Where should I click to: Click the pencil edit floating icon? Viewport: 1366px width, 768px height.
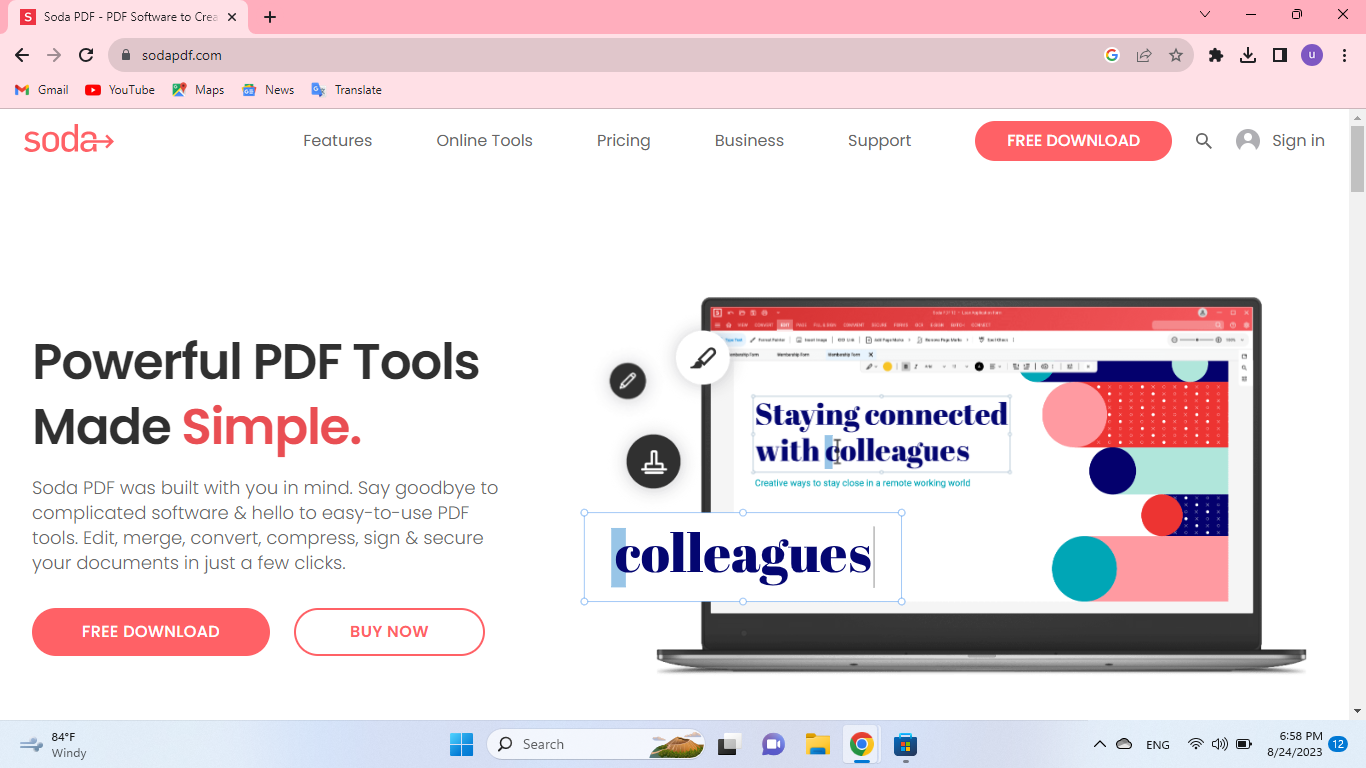[628, 381]
